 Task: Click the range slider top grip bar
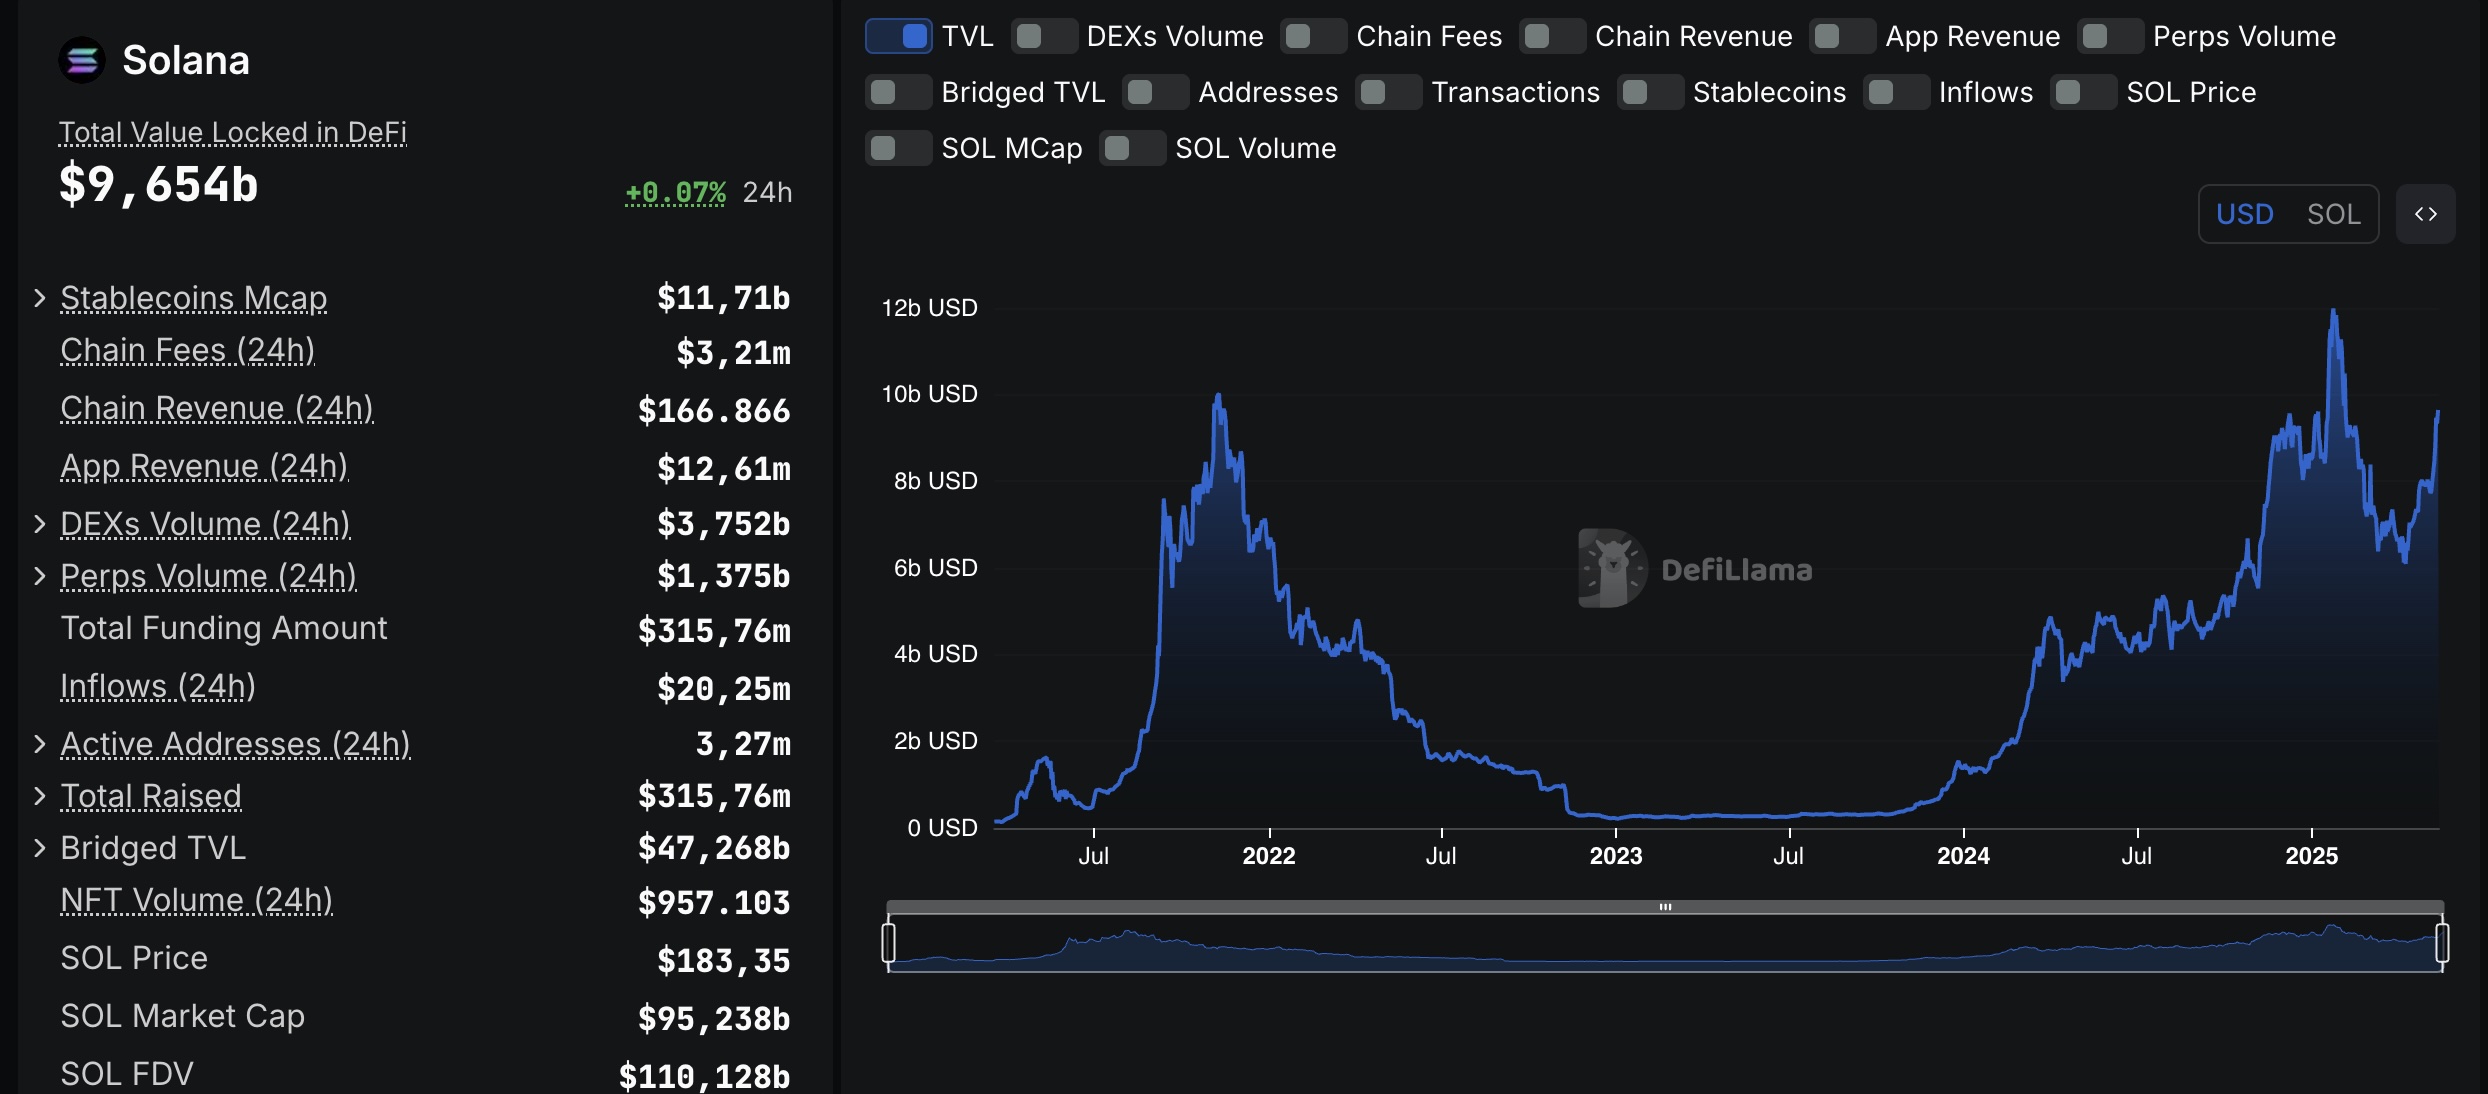(x=1665, y=907)
